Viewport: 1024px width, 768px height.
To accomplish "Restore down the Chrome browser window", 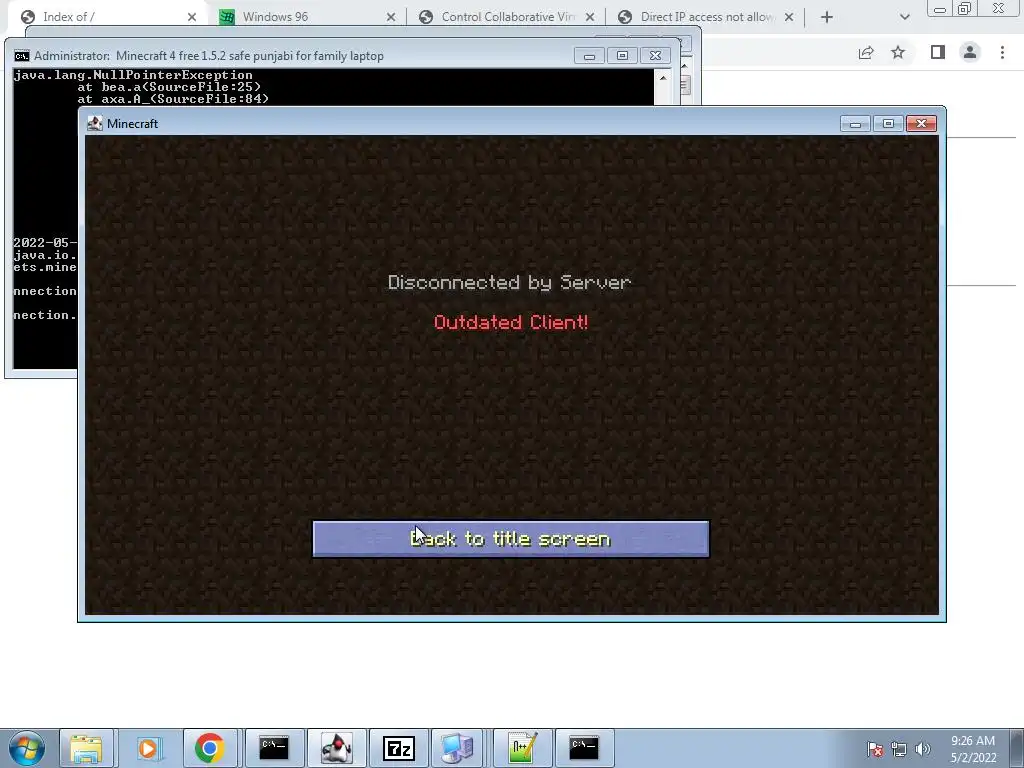I will click(964, 8).
